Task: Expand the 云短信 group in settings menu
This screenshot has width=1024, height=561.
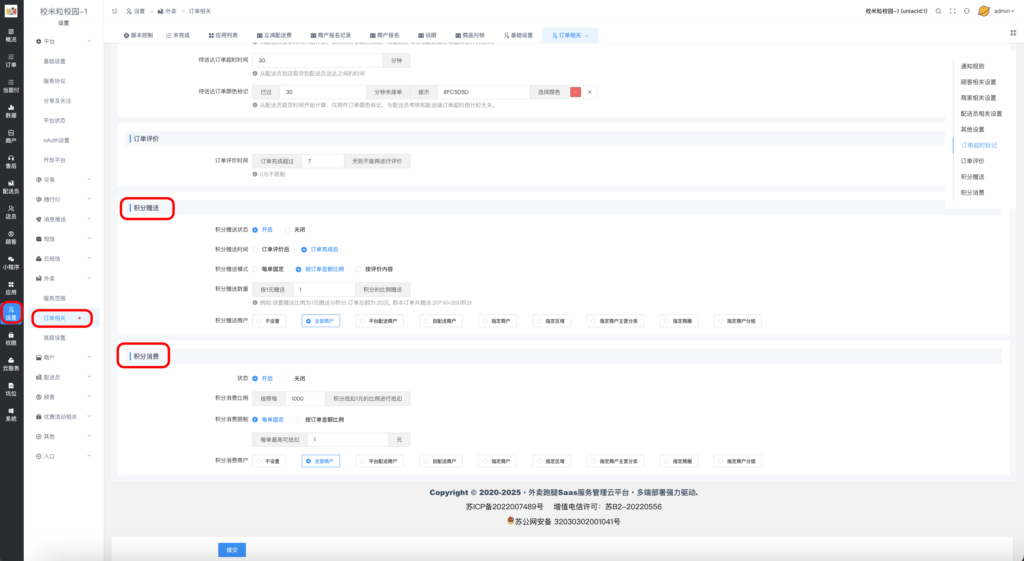Action: pos(63,259)
